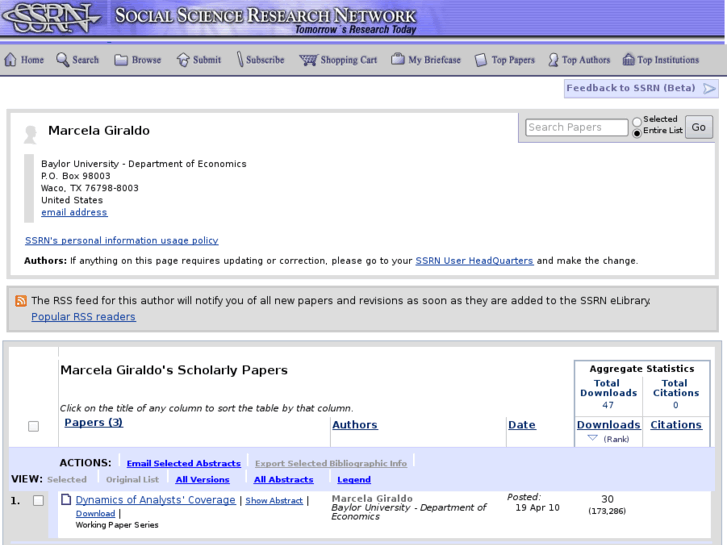Click the 'Selected' view option
The height and width of the screenshot is (545, 727).
click(67, 480)
